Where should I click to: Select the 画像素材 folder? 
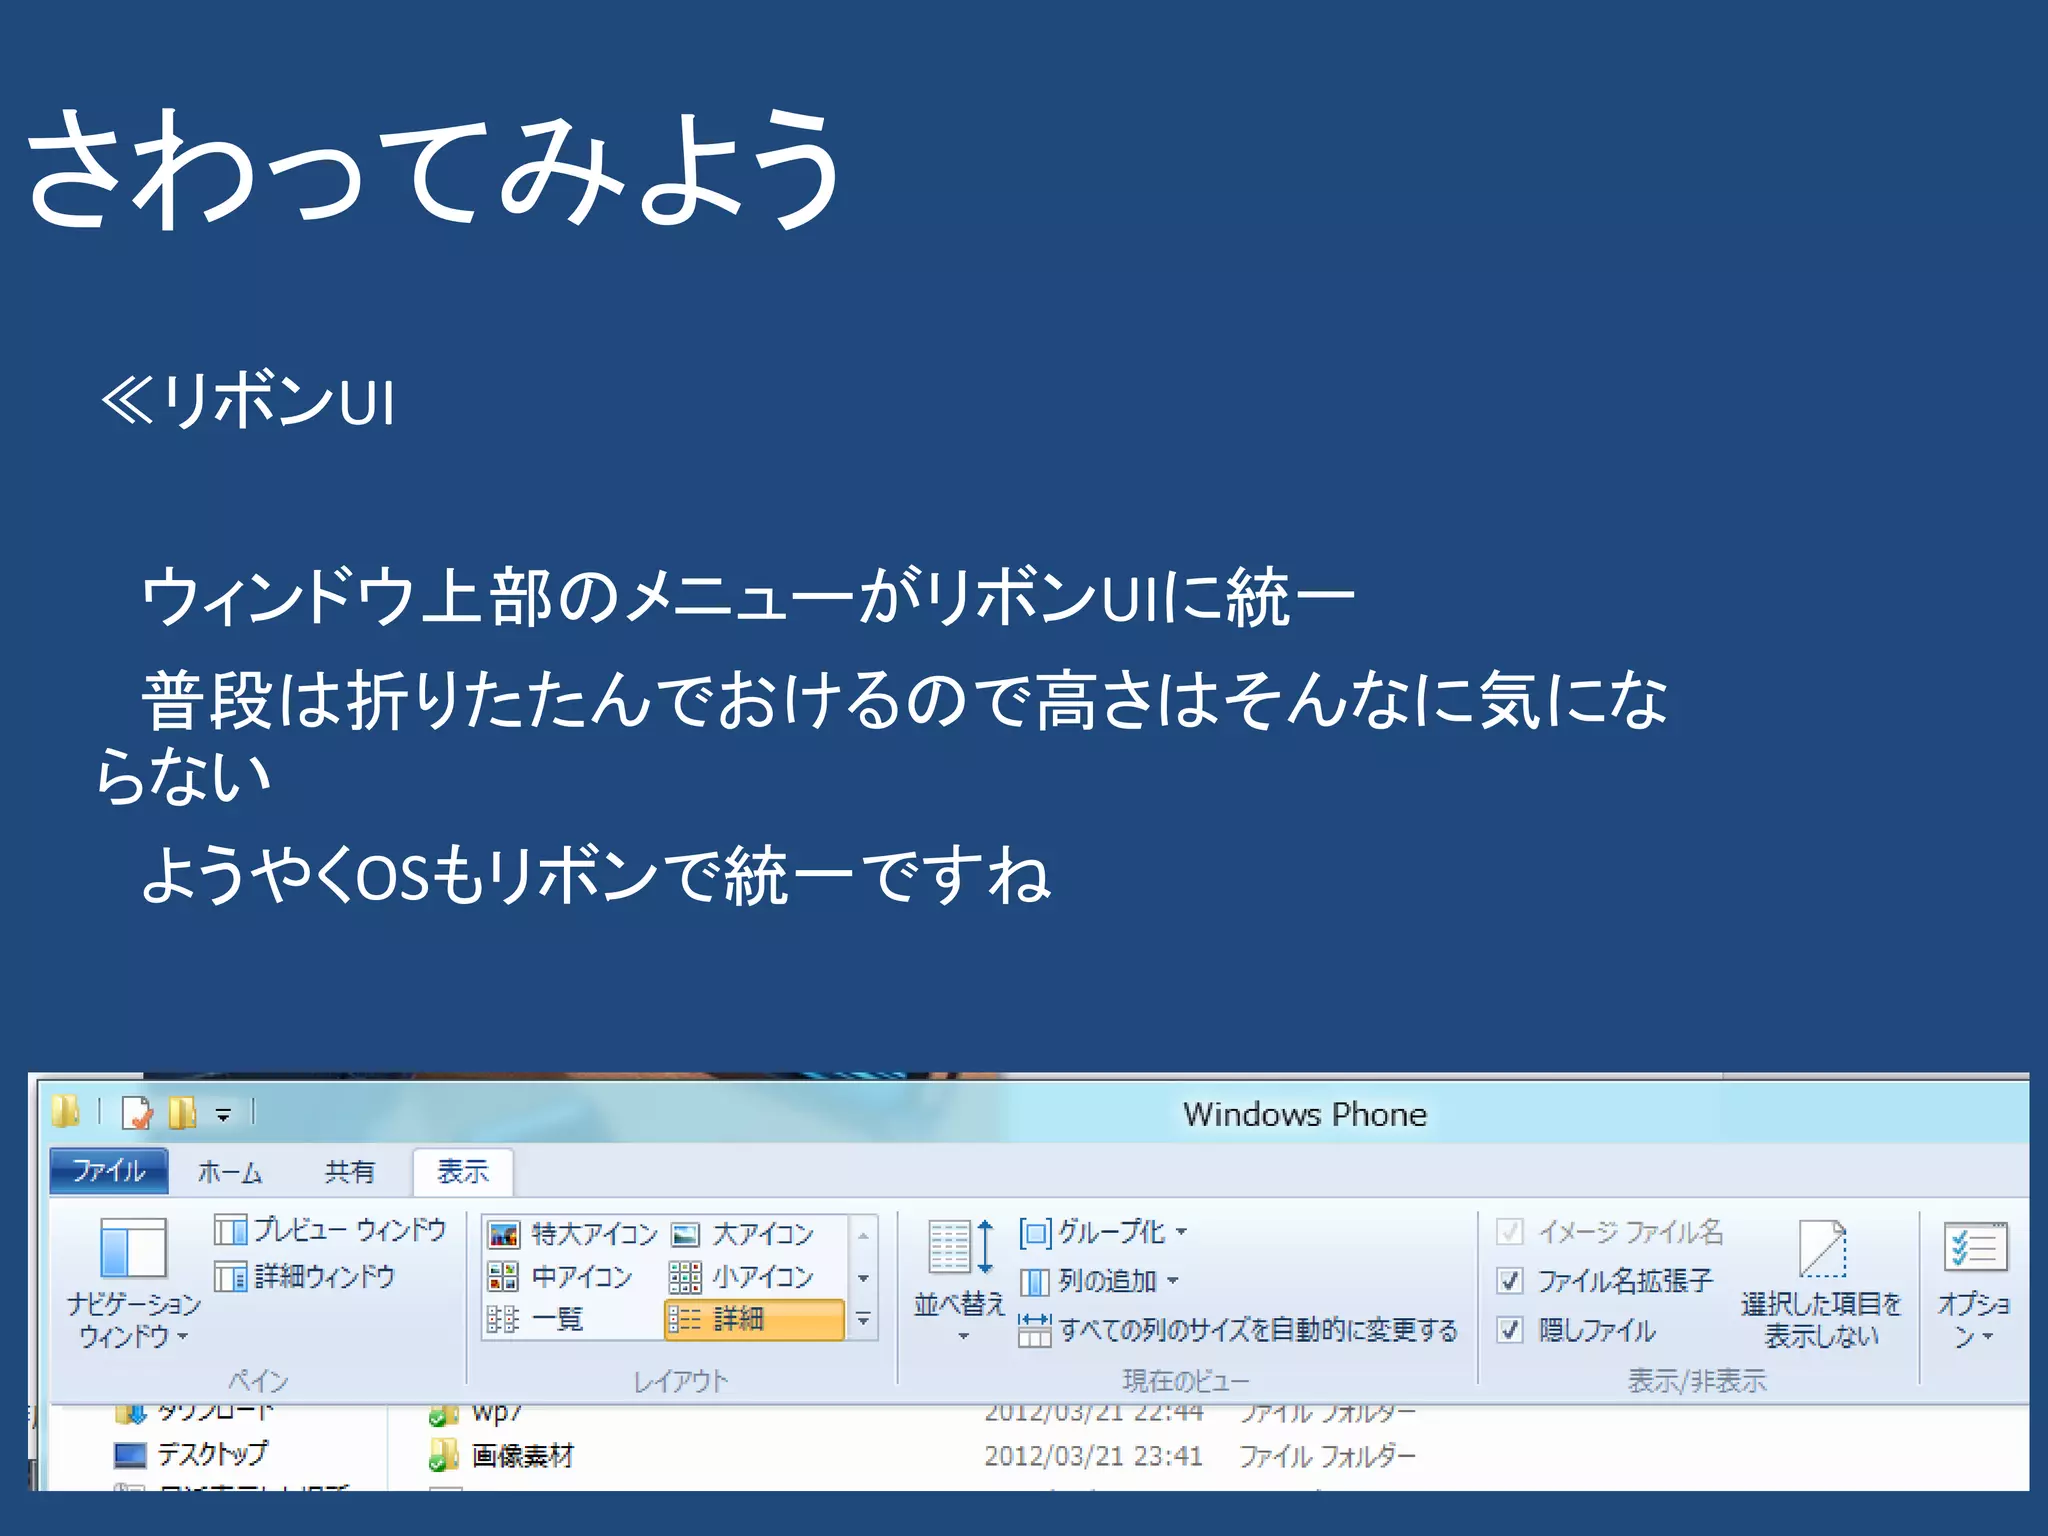(501, 1456)
